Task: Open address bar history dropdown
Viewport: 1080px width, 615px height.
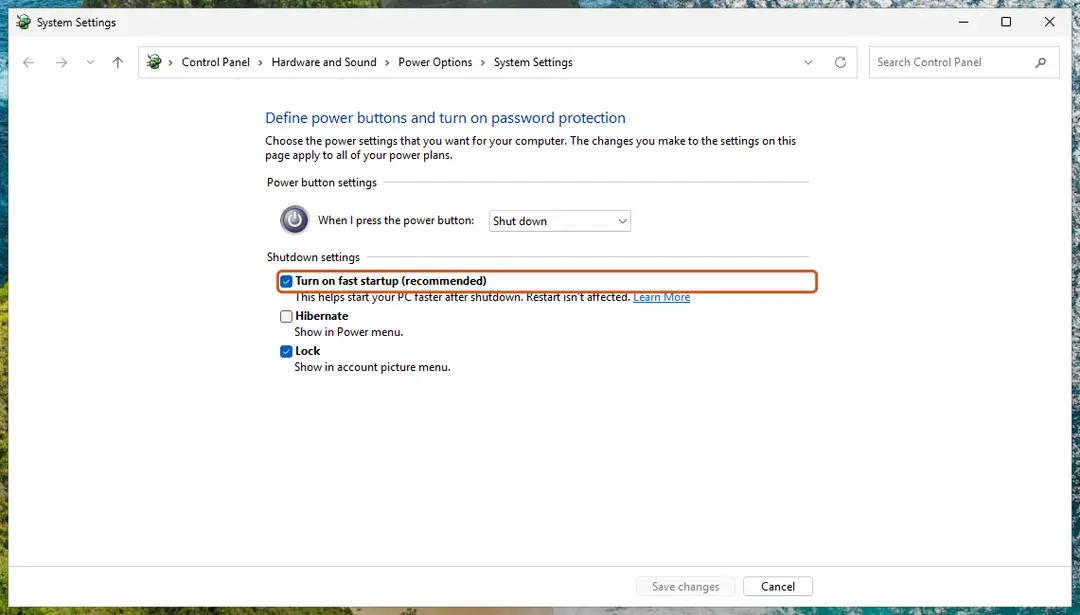Action: (x=808, y=62)
